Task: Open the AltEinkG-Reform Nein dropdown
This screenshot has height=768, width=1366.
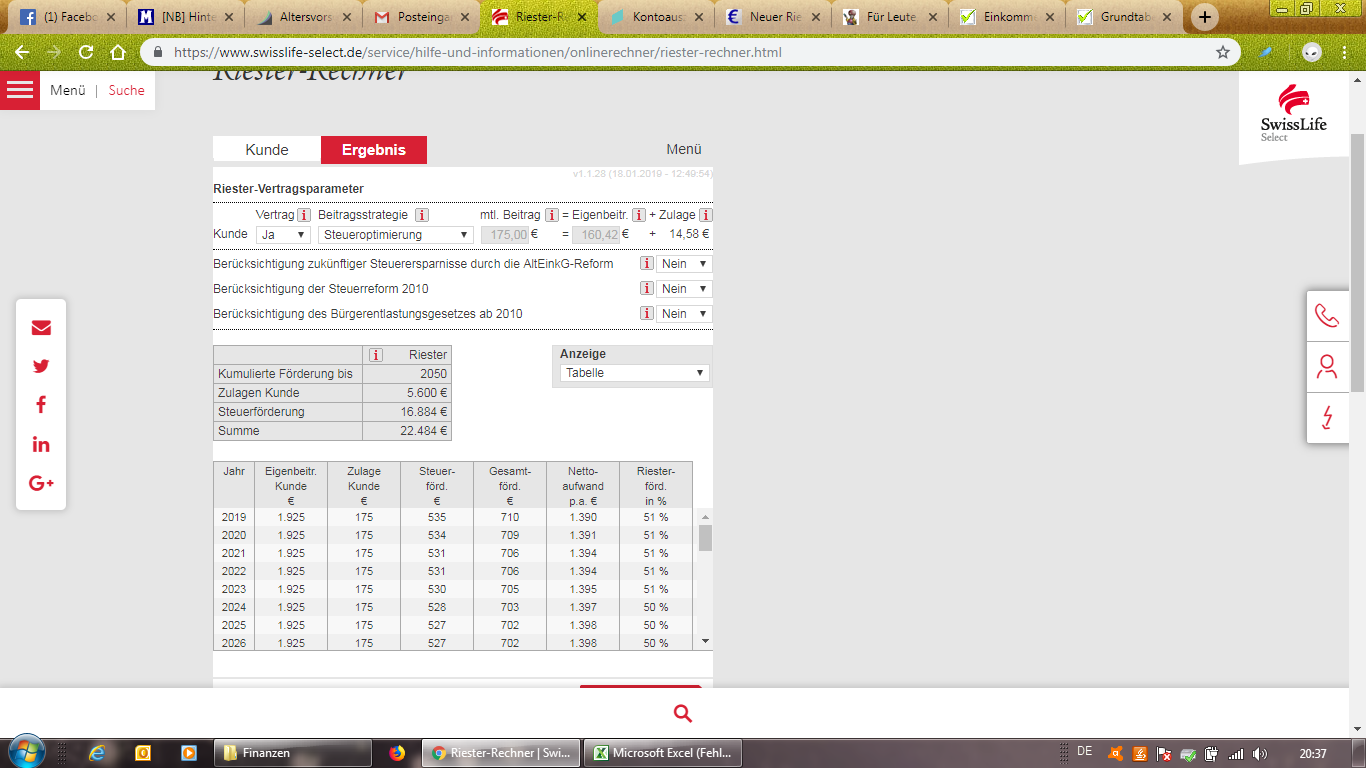Action: click(x=684, y=264)
